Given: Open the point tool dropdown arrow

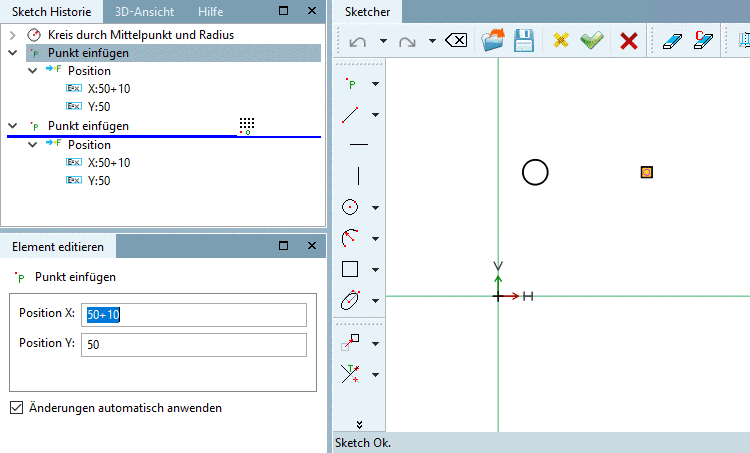Looking at the screenshot, I should coord(375,84).
